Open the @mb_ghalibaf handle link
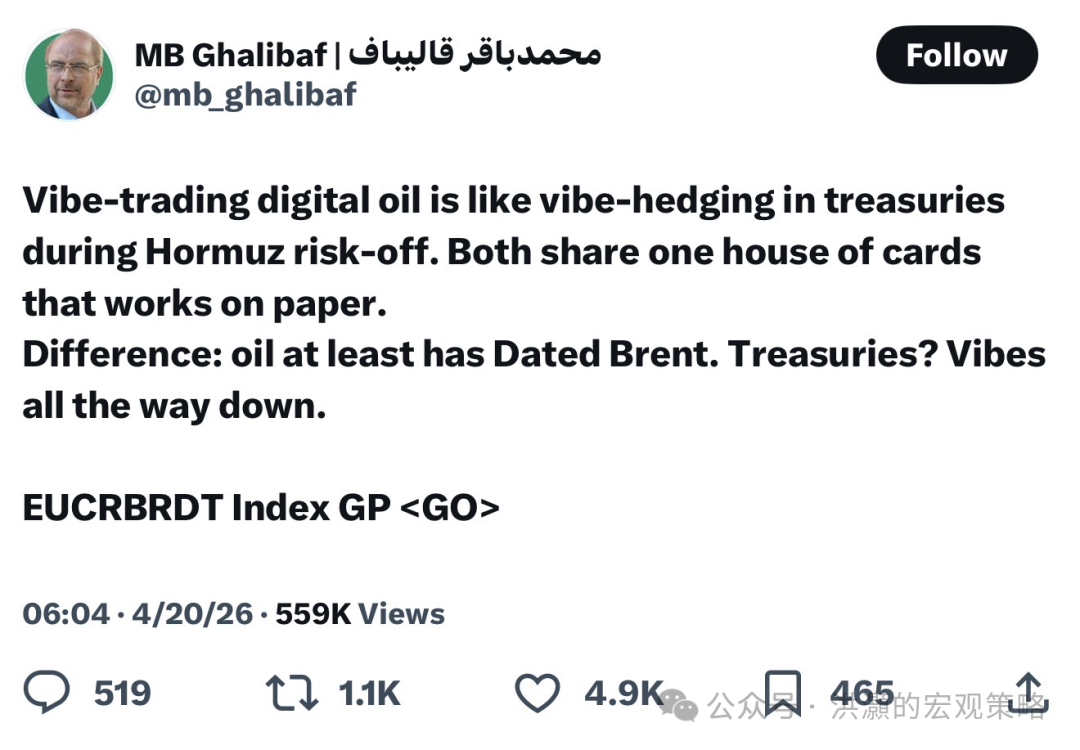1080x750 pixels. [x=246, y=94]
